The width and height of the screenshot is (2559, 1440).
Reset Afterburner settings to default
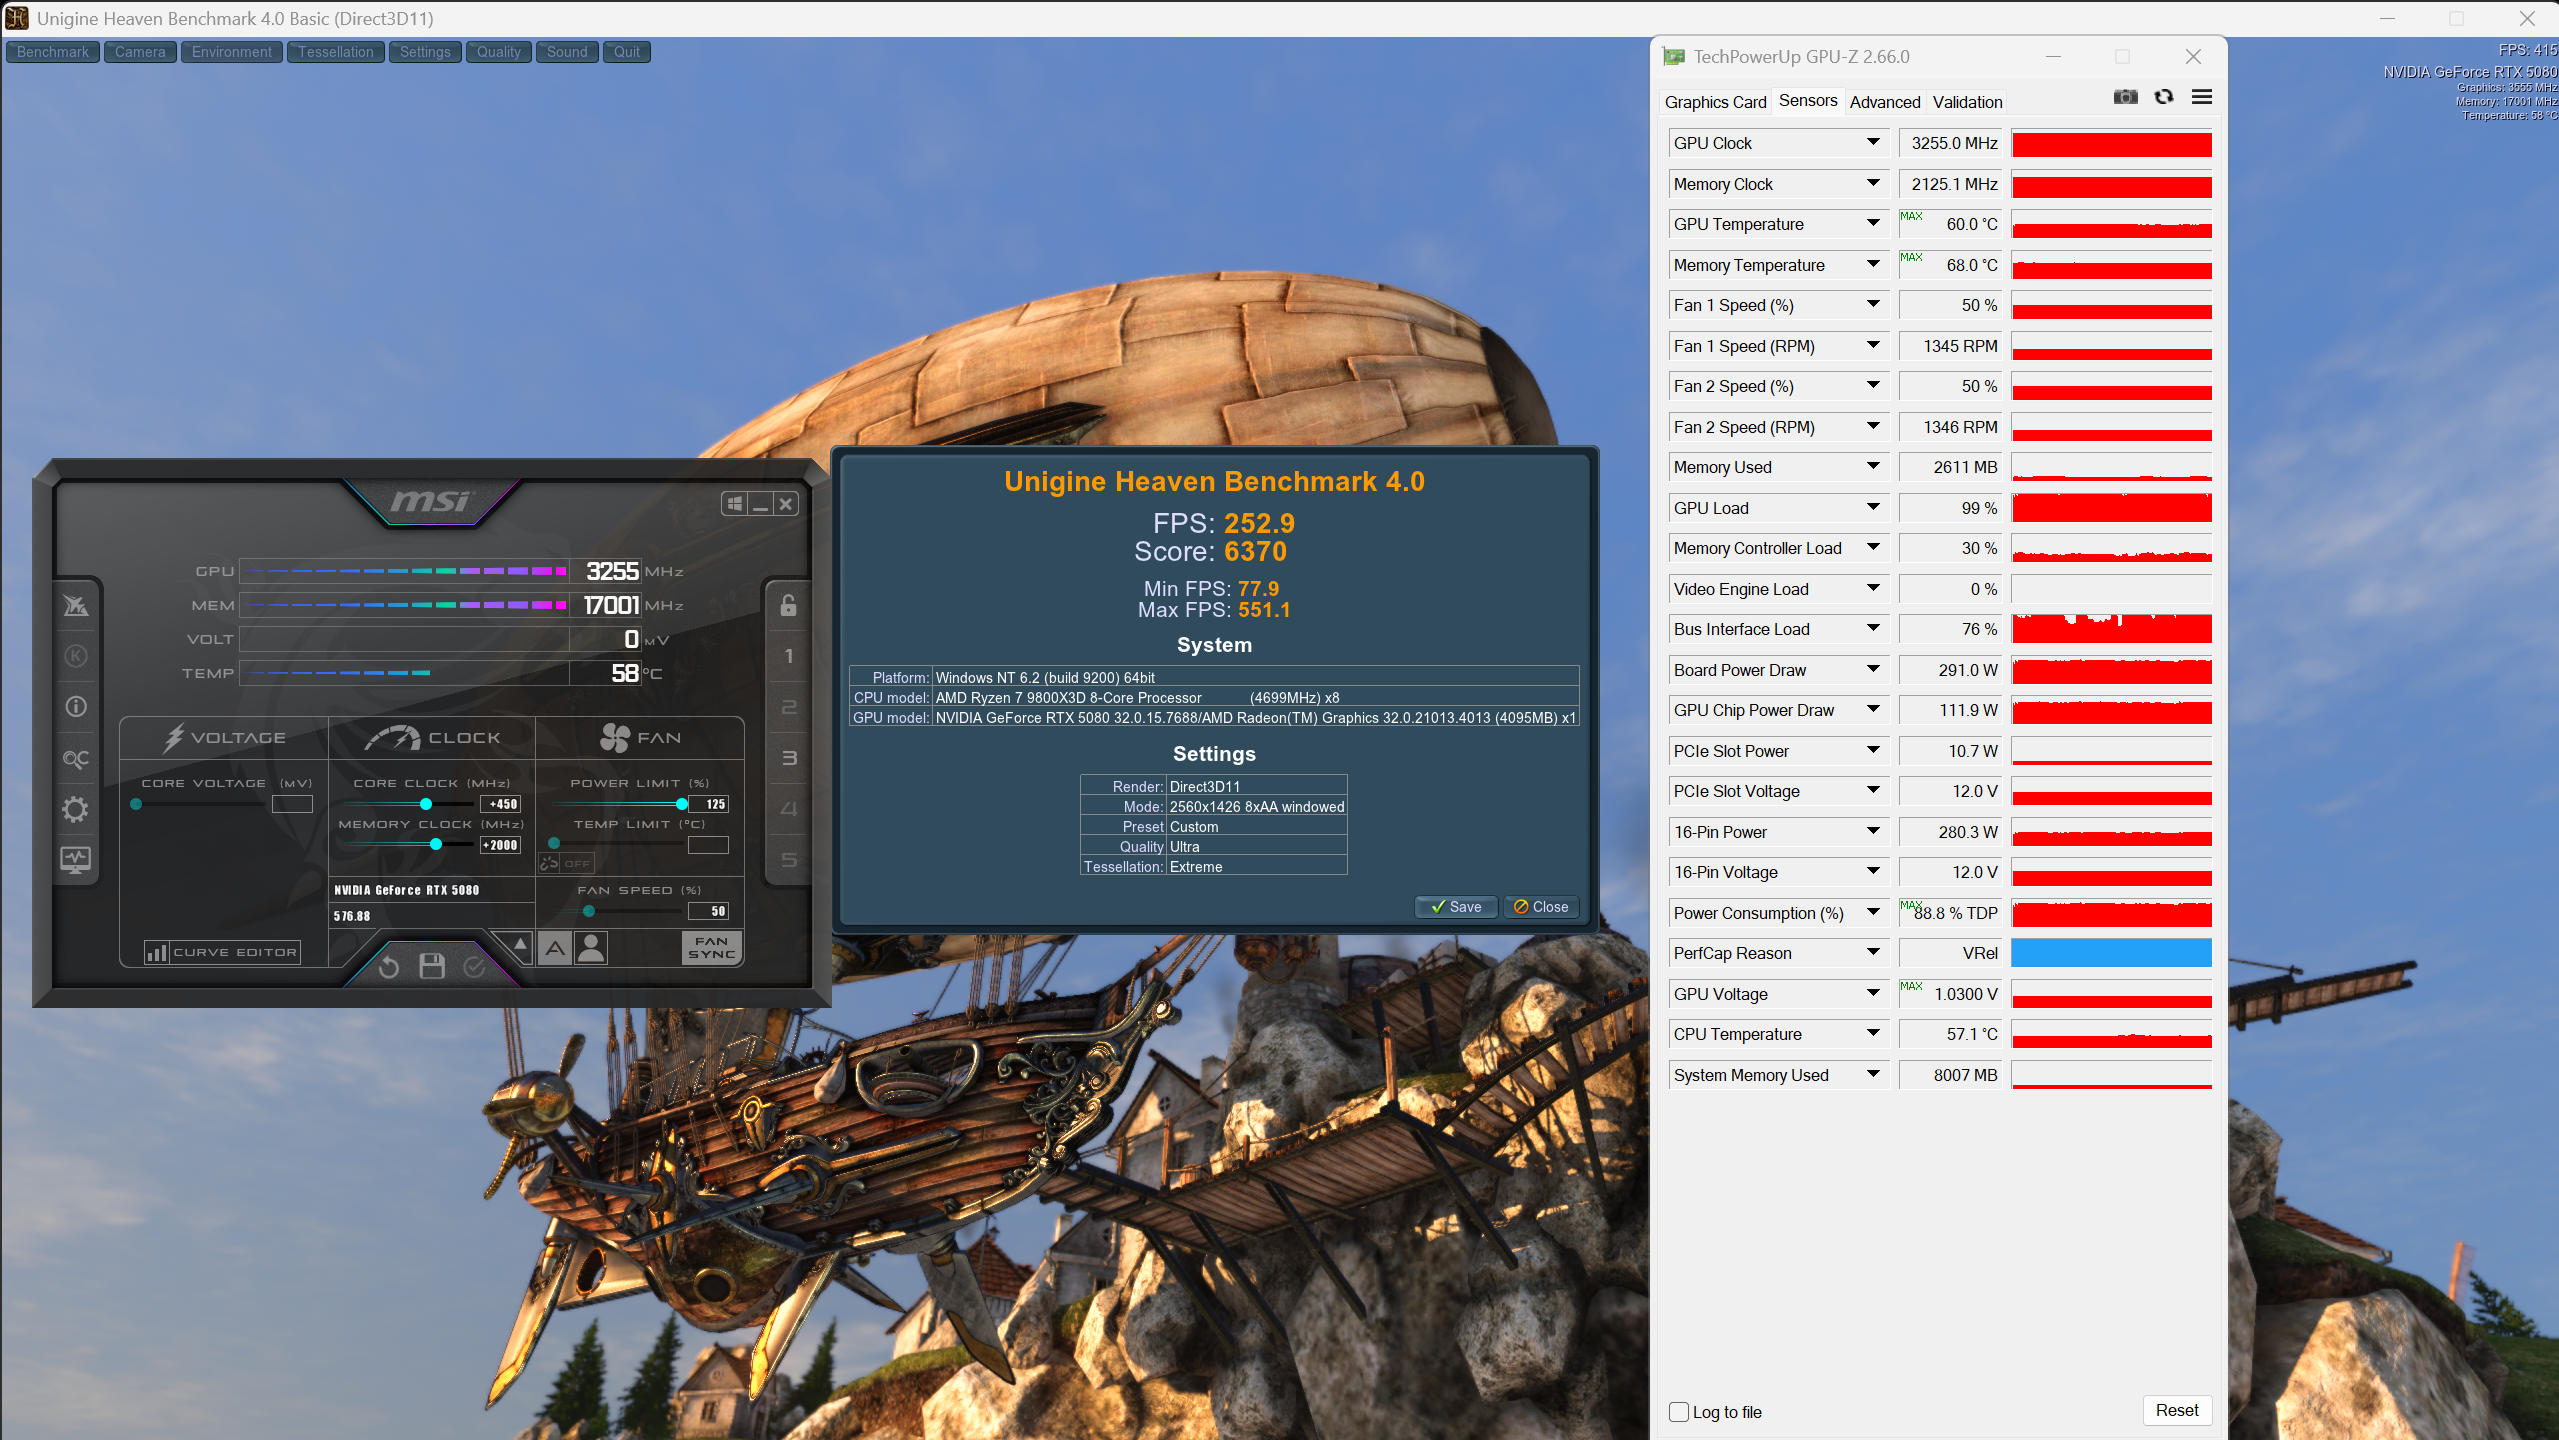(389, 967)
